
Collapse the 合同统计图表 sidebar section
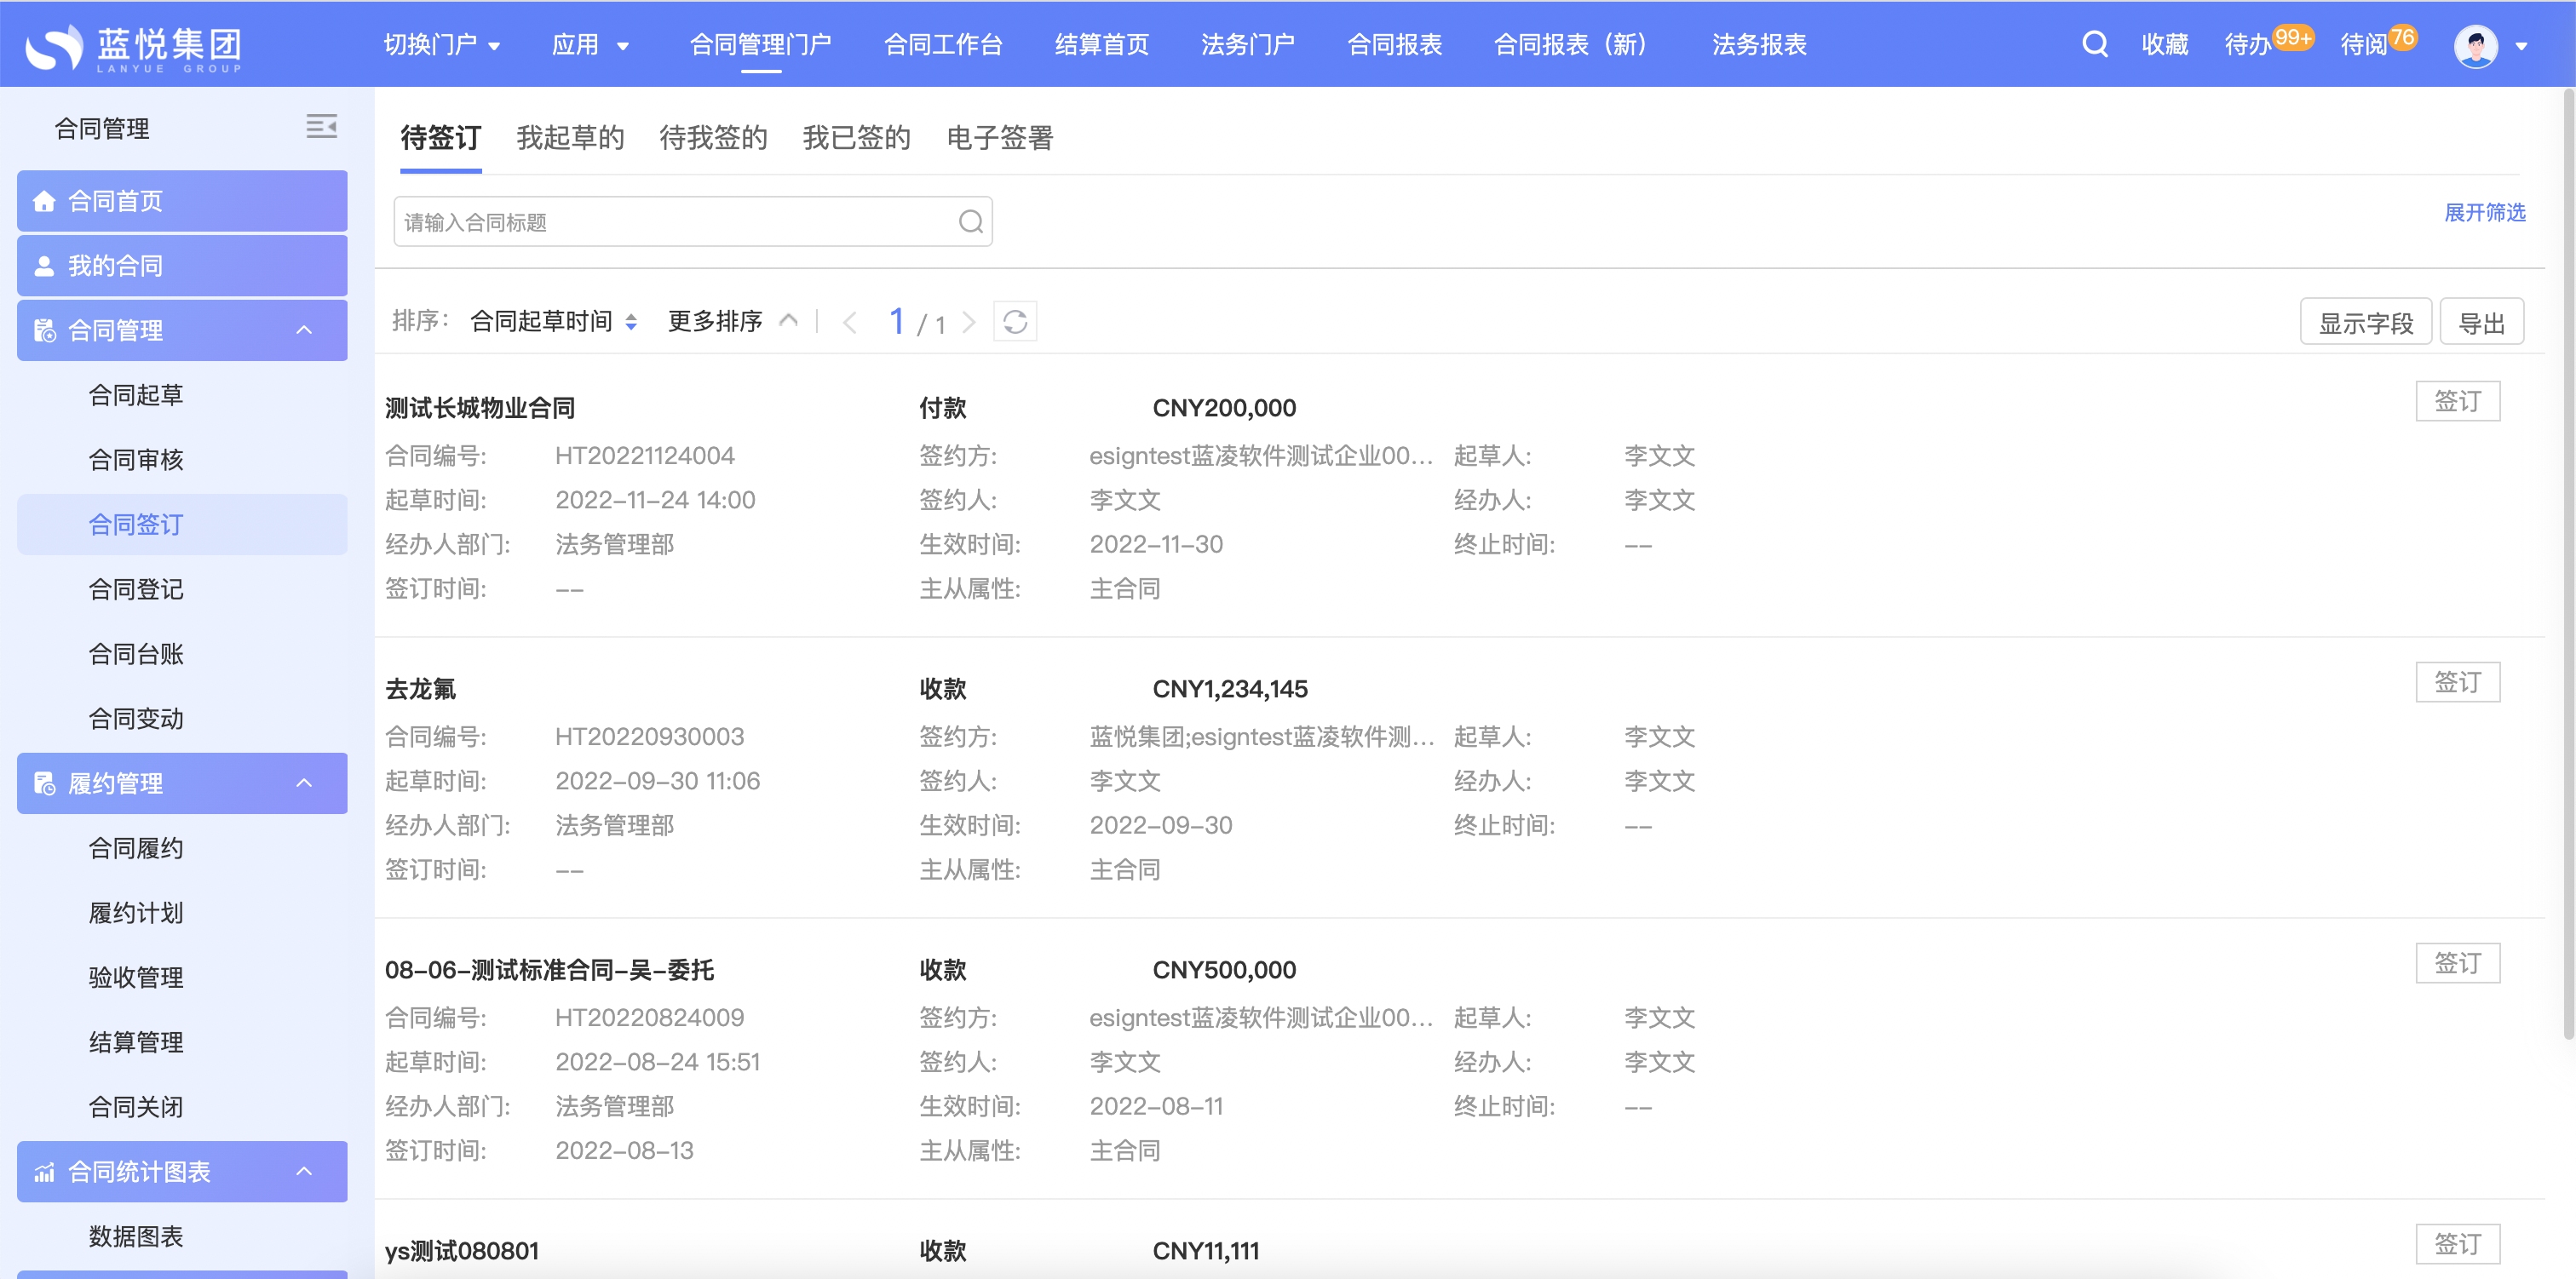[304, 1171]
